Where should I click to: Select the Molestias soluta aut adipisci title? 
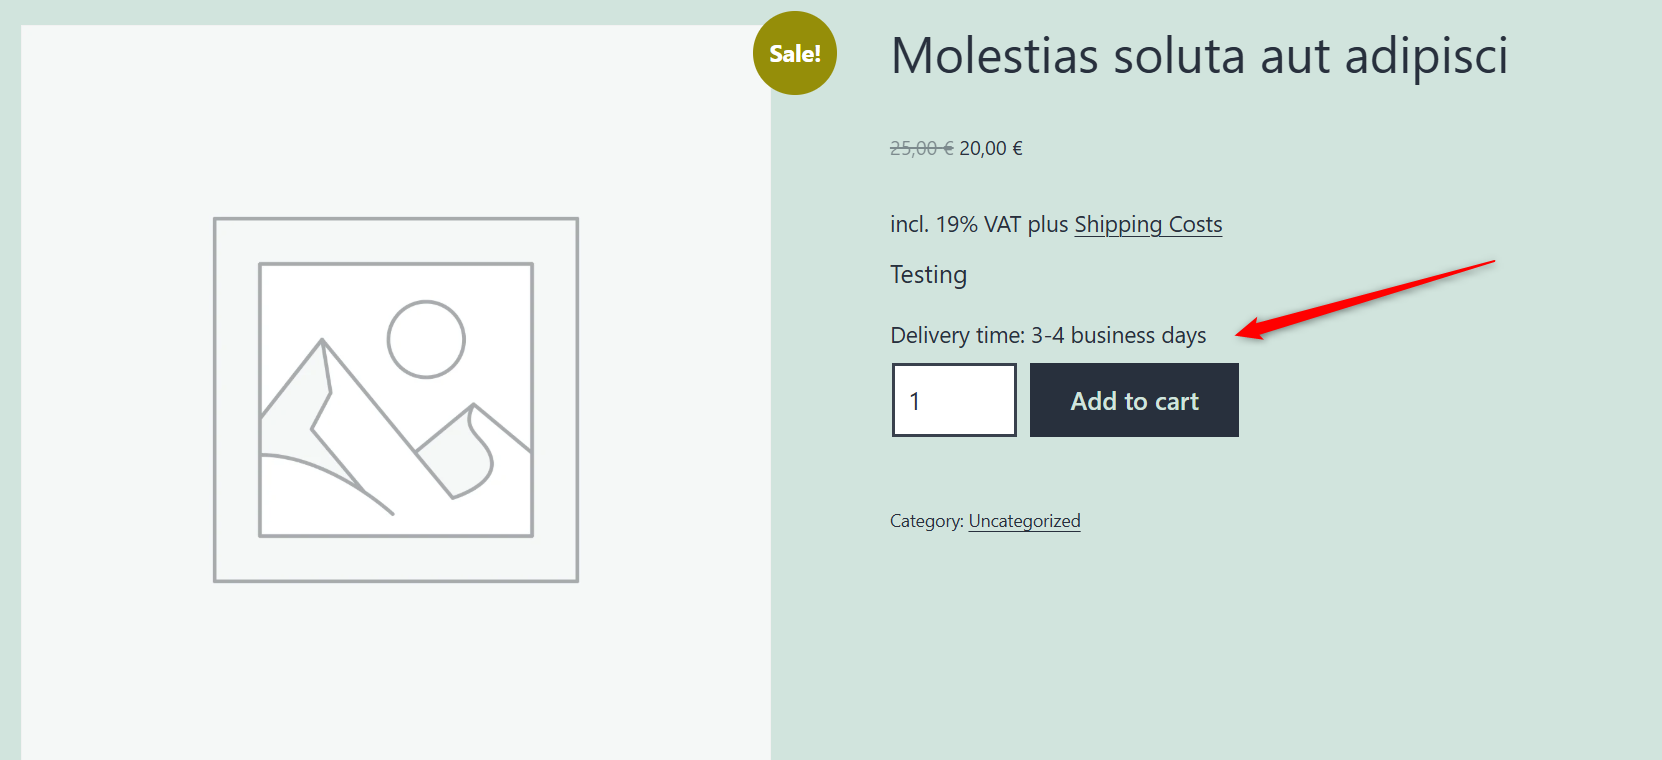coord(1199,55)
